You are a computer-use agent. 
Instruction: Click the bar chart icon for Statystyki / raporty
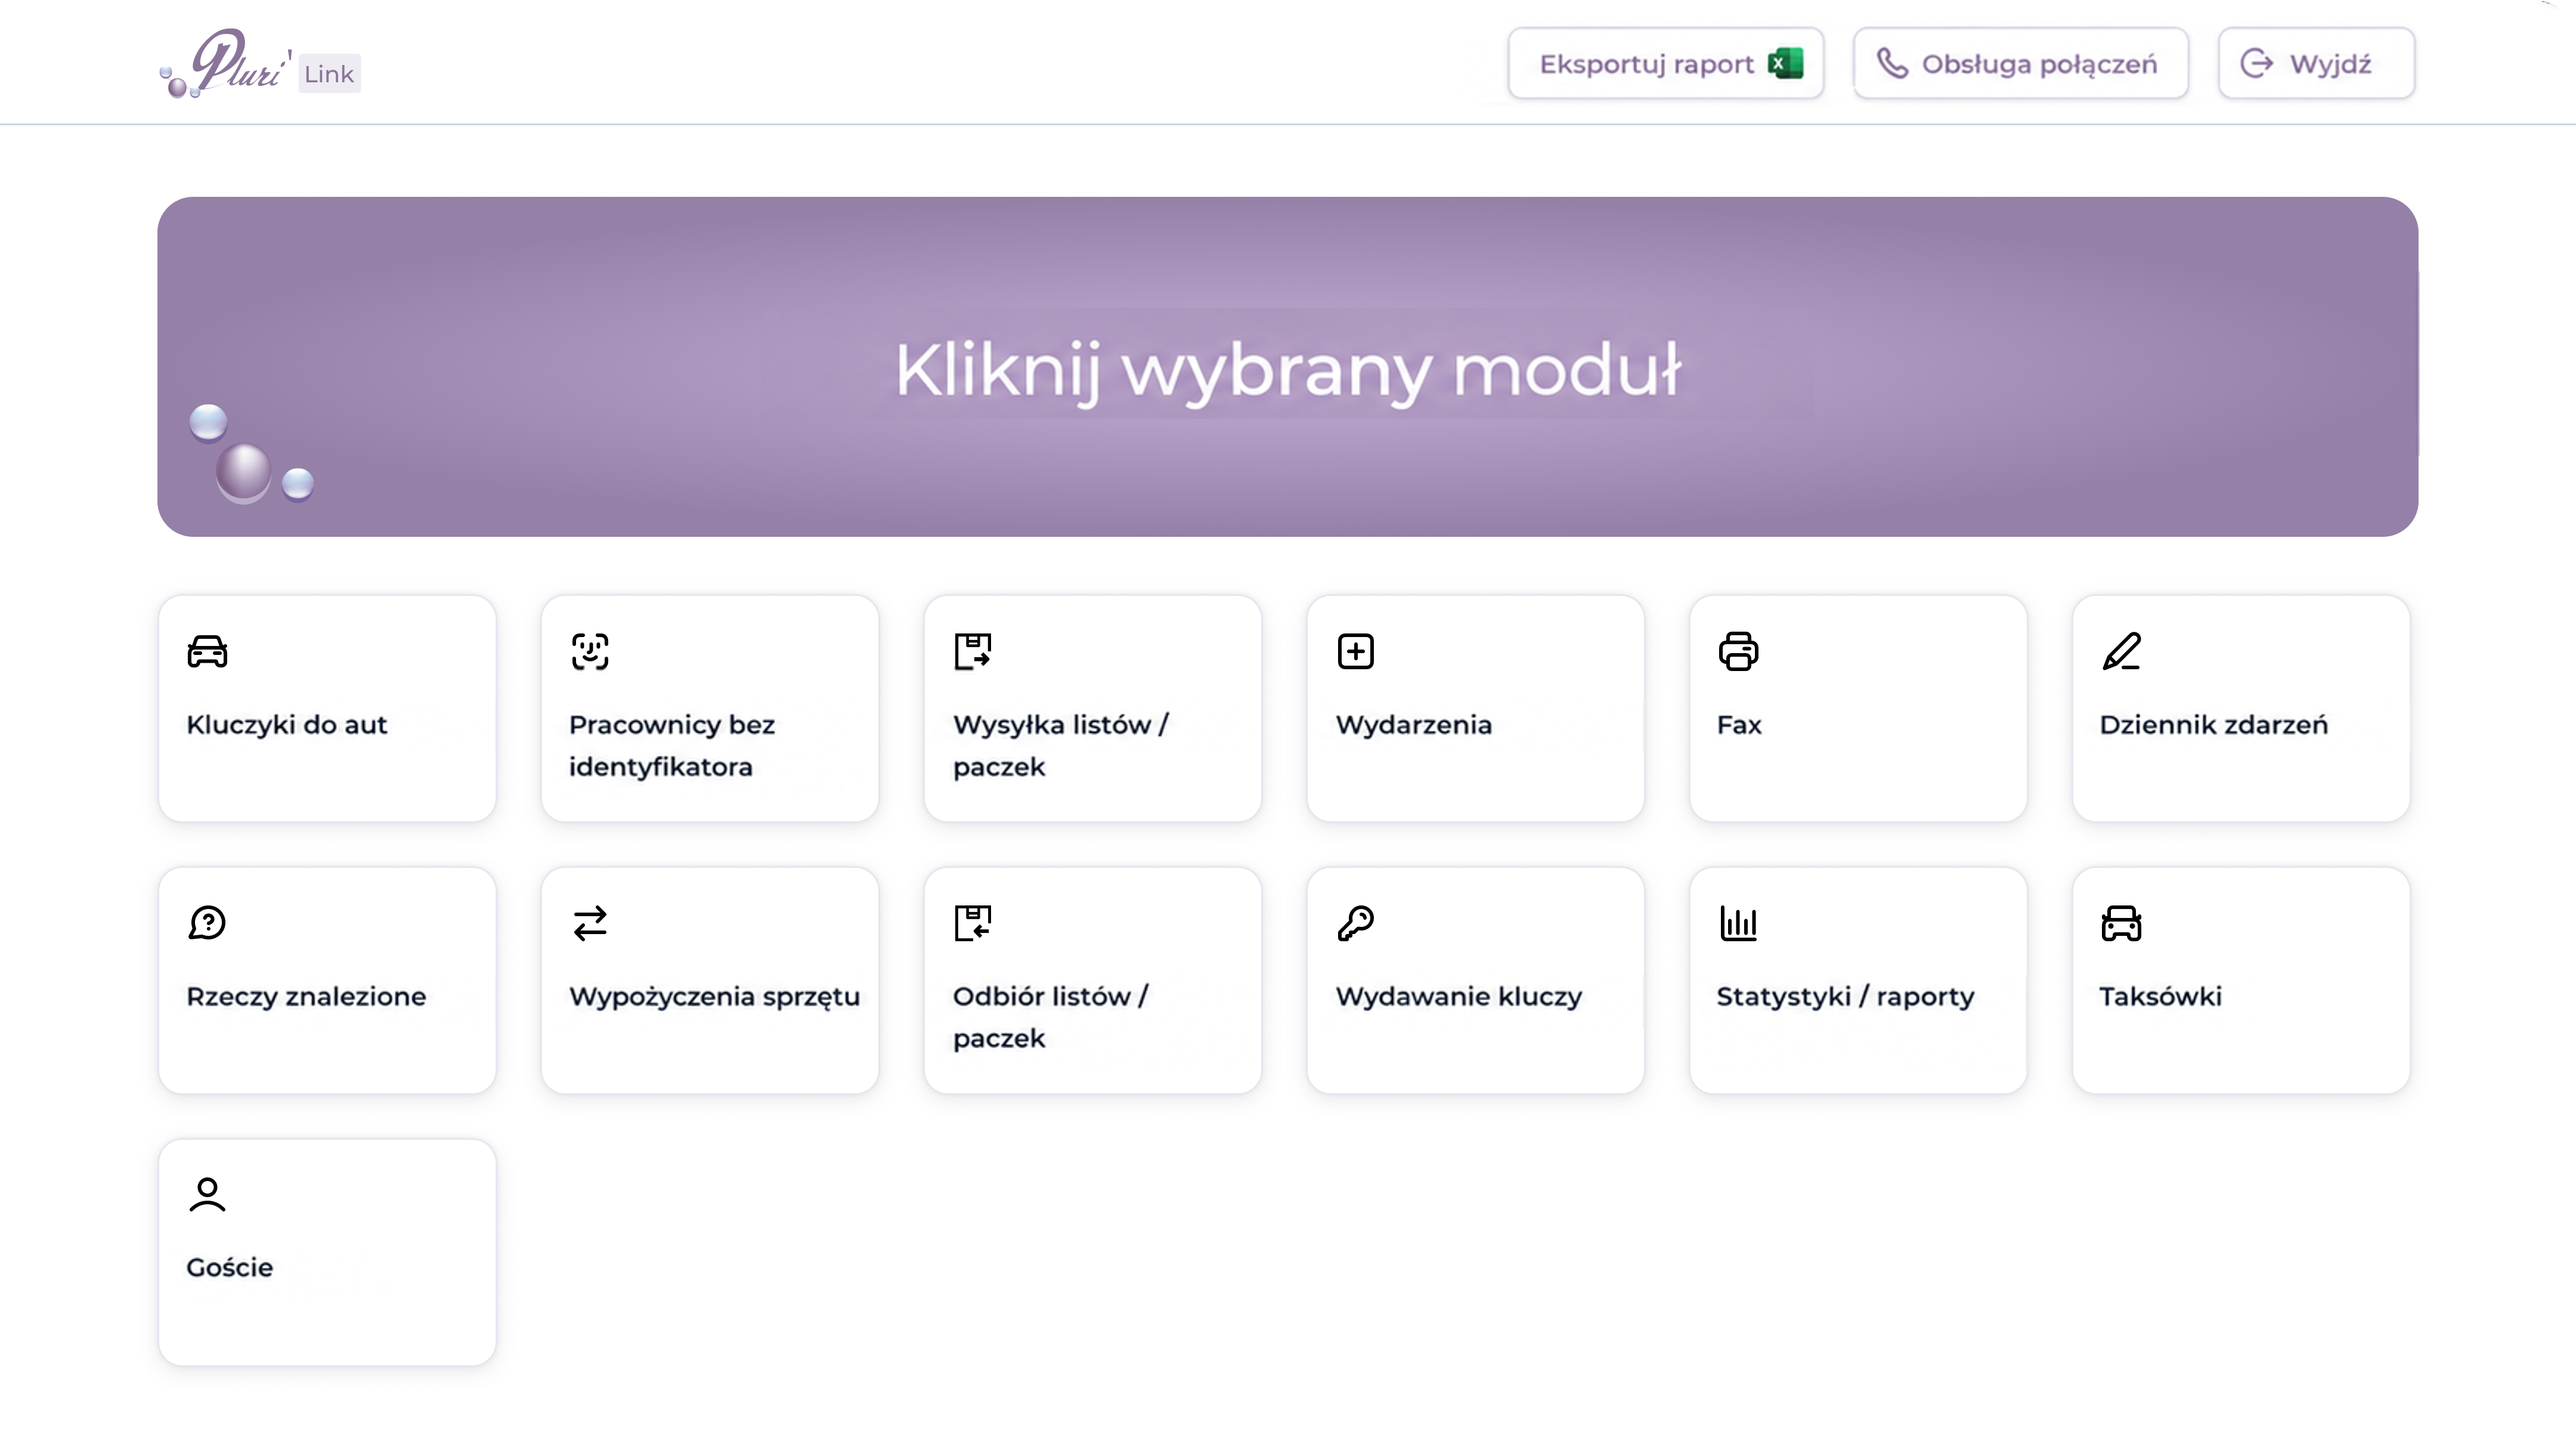coord(1738,923)
